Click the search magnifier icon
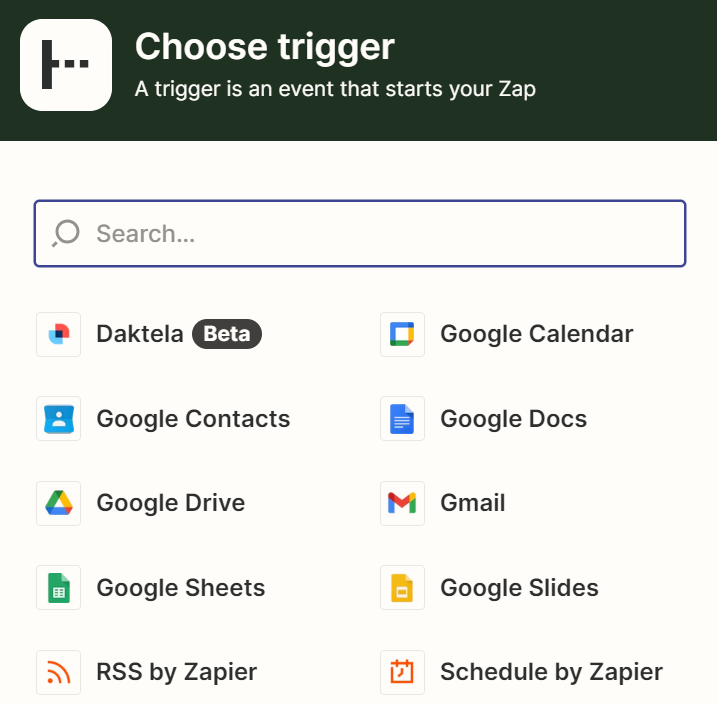Image resolution: width=717 pixels, height=704 pixels. (66, 234)
